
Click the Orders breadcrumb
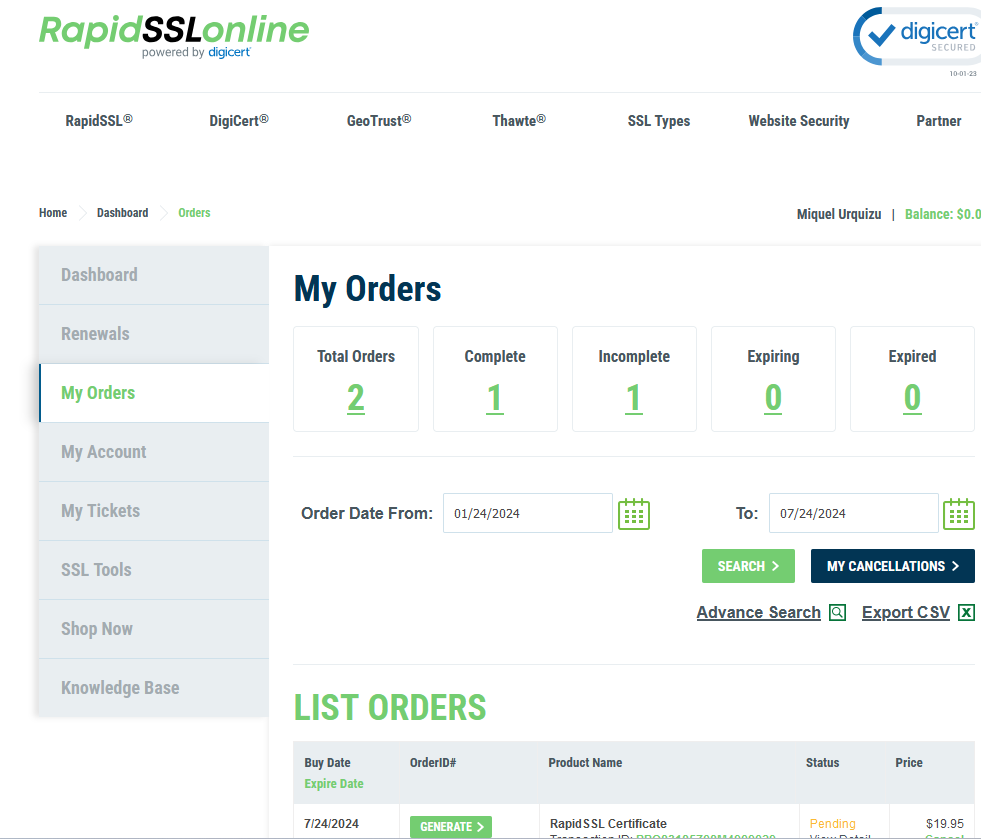[194, 213]
